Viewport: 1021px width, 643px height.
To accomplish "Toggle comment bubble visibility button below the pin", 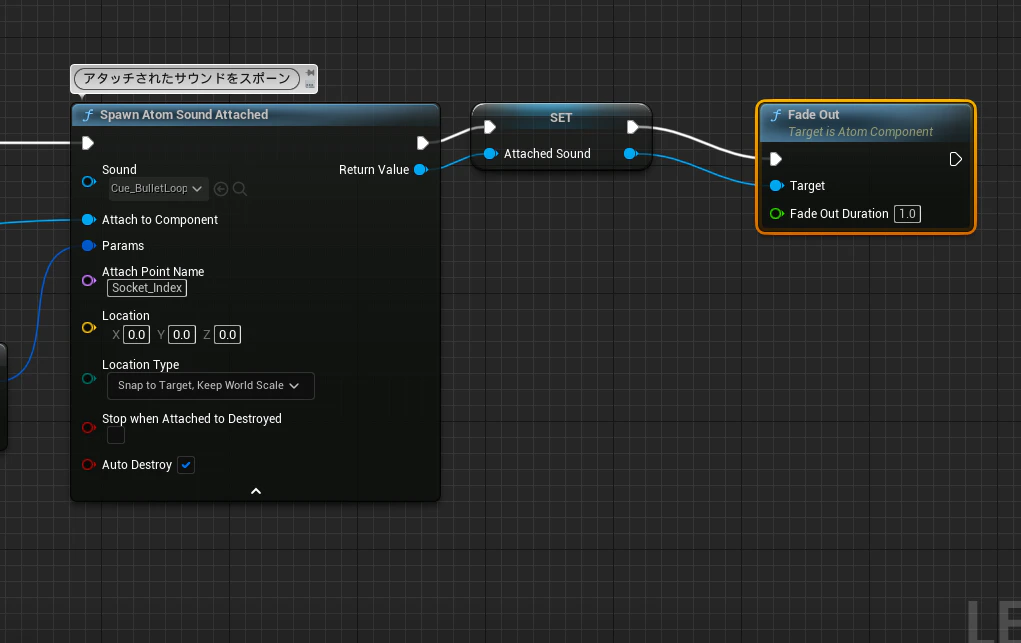I will (310, 84).
